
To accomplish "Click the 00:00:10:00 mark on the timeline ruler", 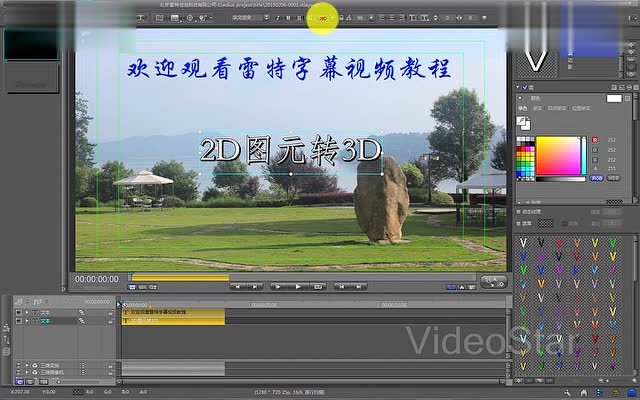I will click(x=394, y=305).
